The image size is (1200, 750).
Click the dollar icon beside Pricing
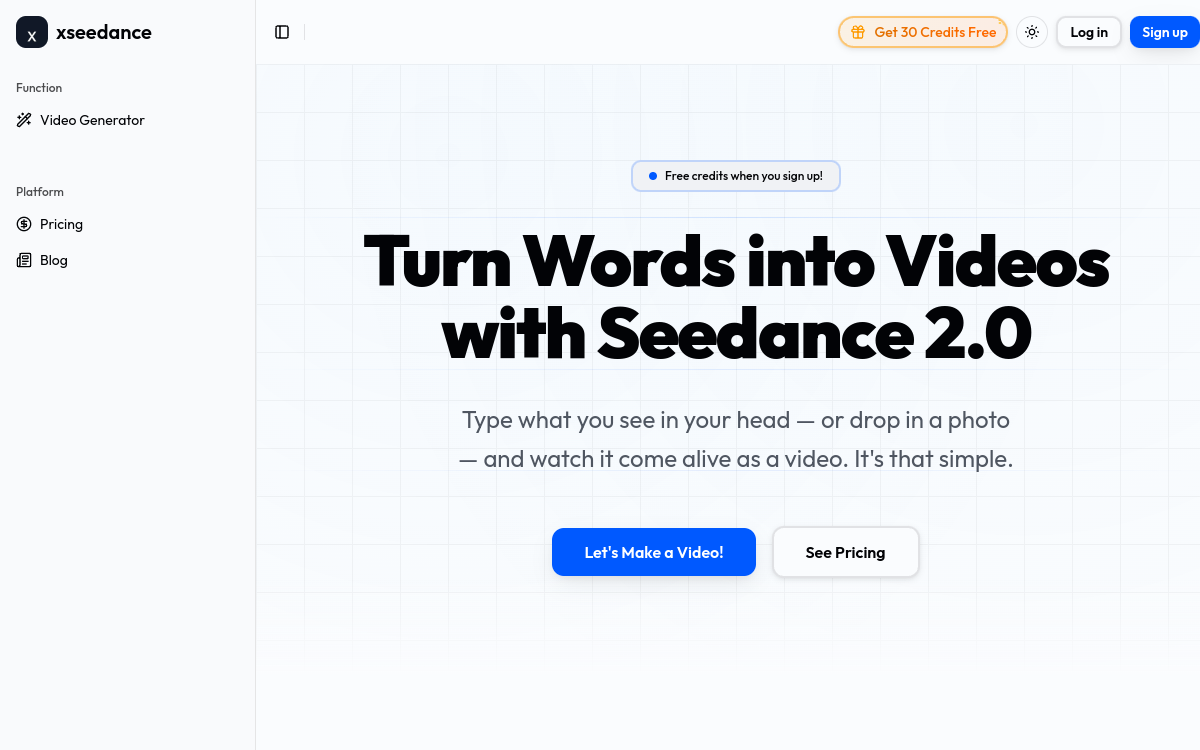[24, 224]
